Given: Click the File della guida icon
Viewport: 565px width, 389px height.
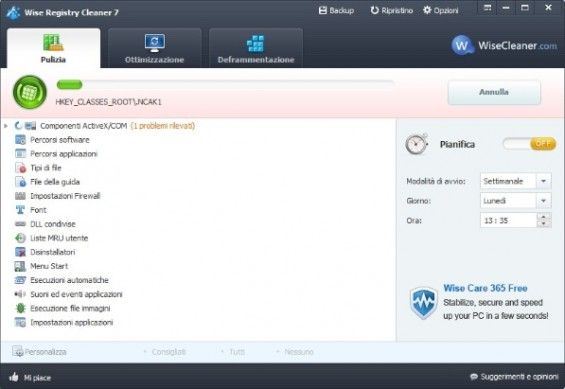Looking at the screenshot, I should click(20, 182).
